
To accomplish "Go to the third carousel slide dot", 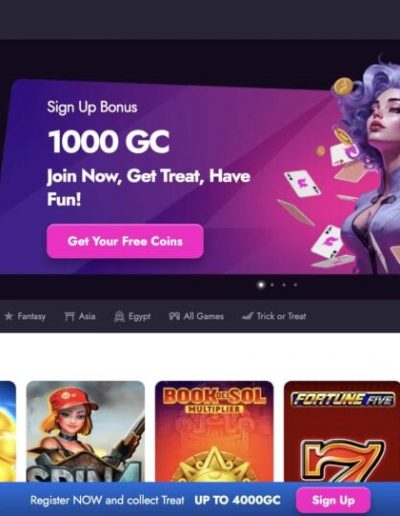I will tap(284, 285).
